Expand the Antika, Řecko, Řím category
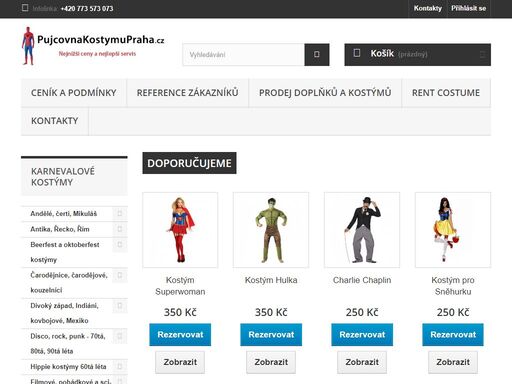512x384 pixels. click(120, 229)
